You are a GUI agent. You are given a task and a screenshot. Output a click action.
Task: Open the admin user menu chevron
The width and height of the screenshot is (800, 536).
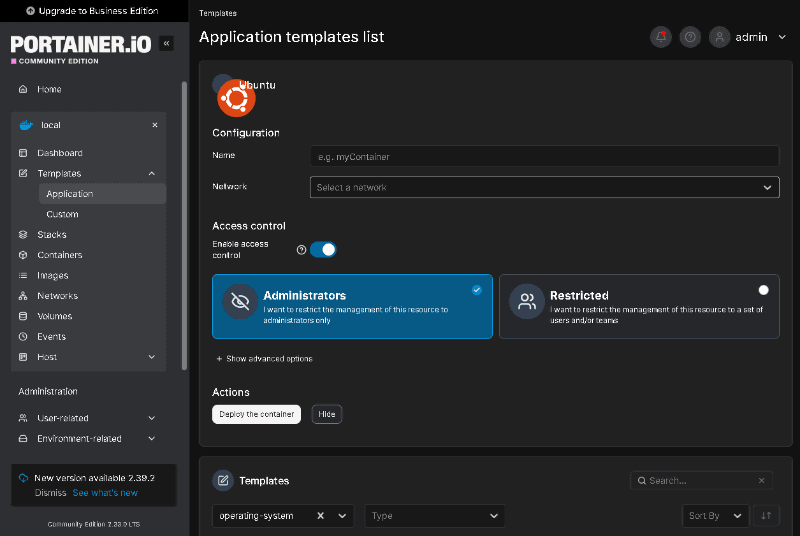click(x=782, y=37)
